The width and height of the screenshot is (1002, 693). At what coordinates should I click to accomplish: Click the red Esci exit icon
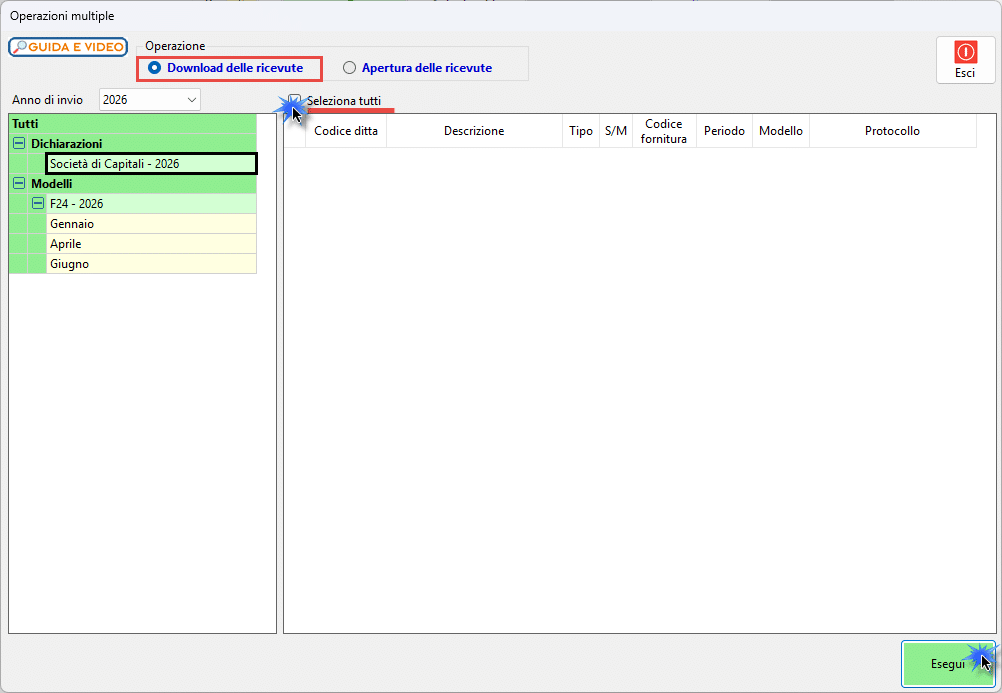click(x=965, y=52)
